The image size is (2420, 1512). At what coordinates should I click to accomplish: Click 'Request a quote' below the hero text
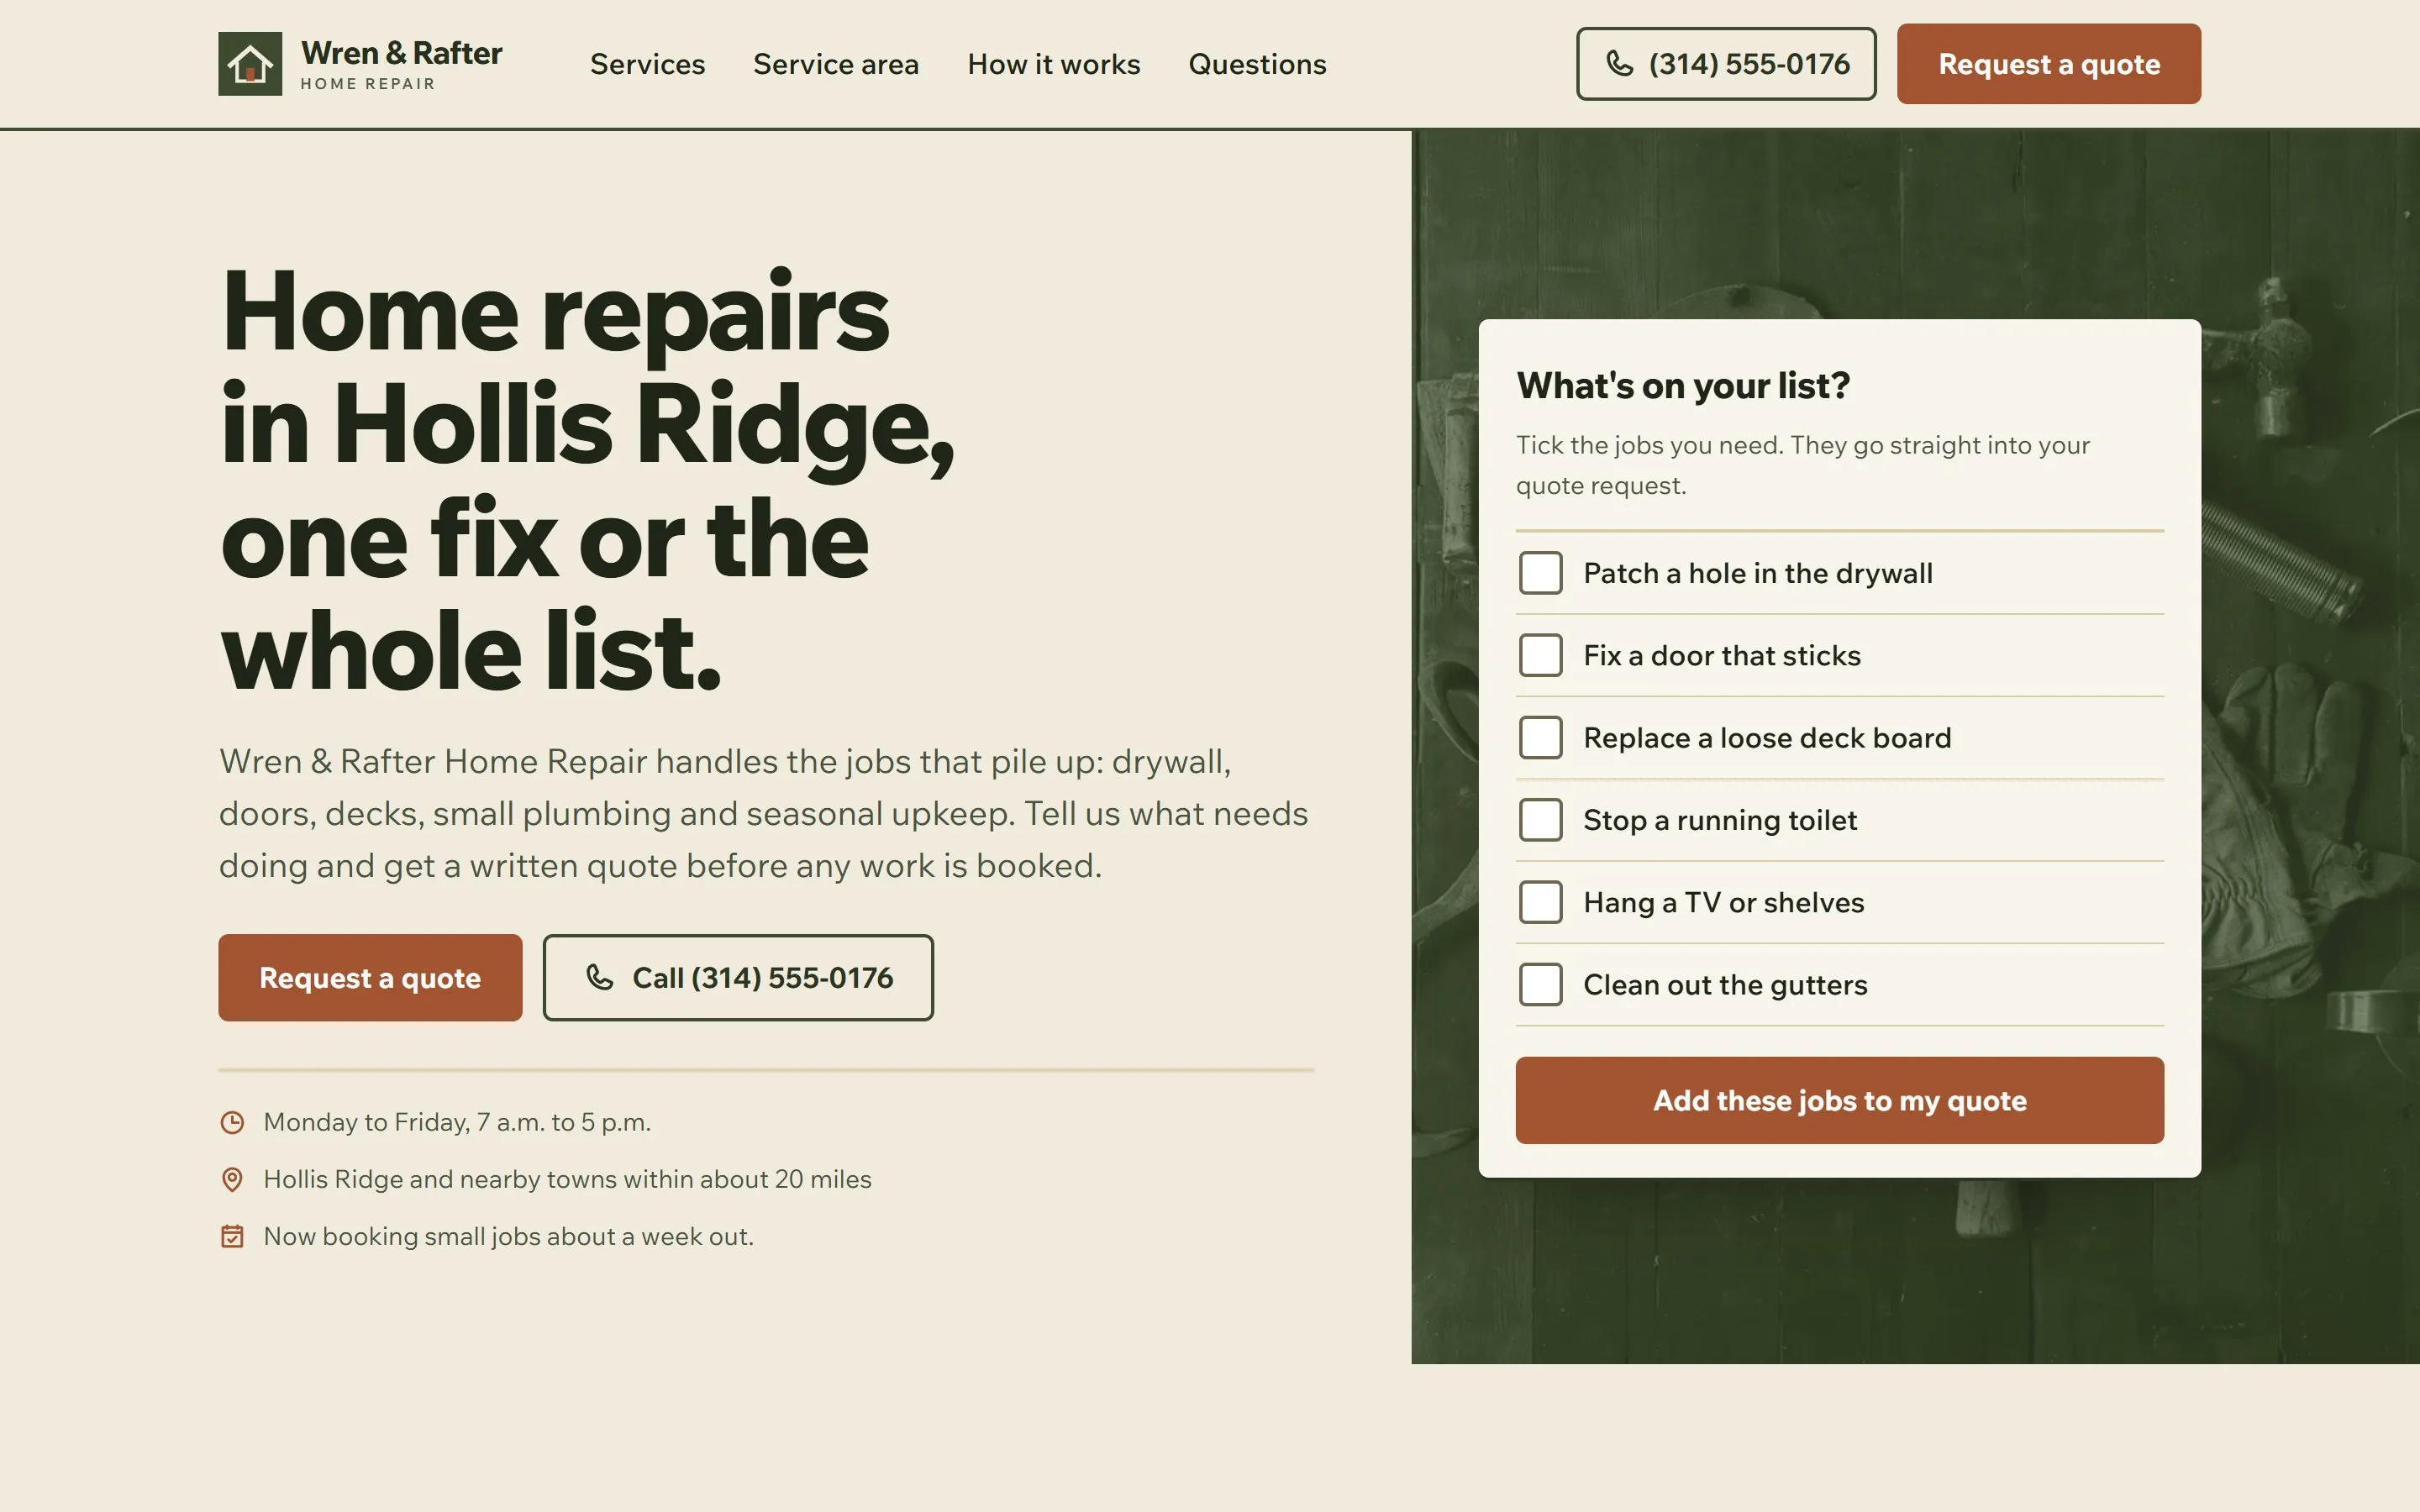click(370, 977)
